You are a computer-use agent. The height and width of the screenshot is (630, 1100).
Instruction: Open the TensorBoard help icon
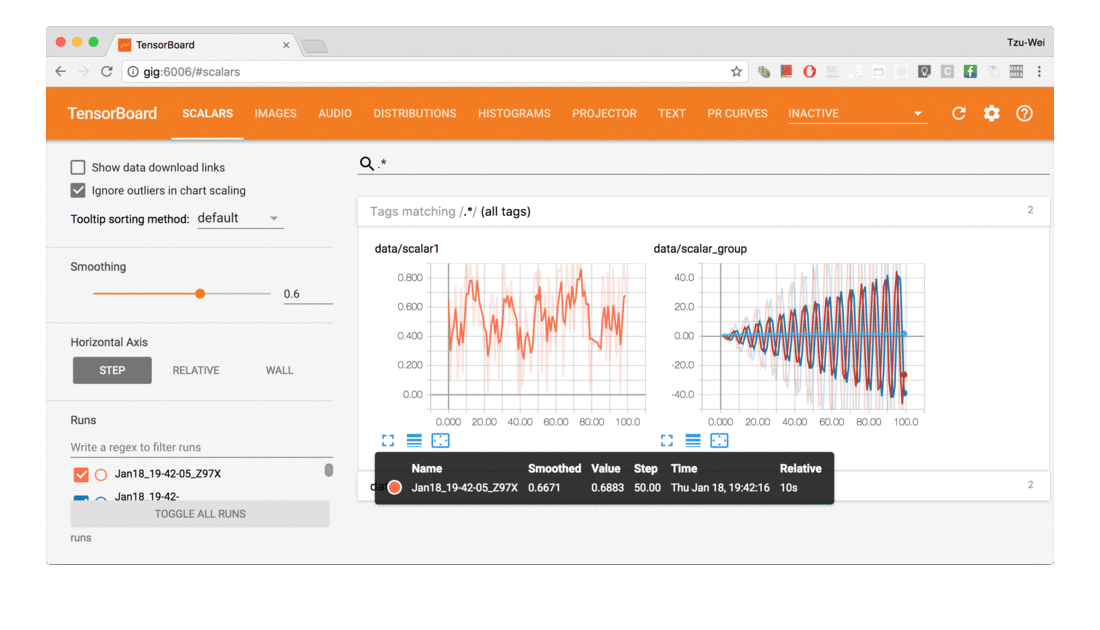1024,113
